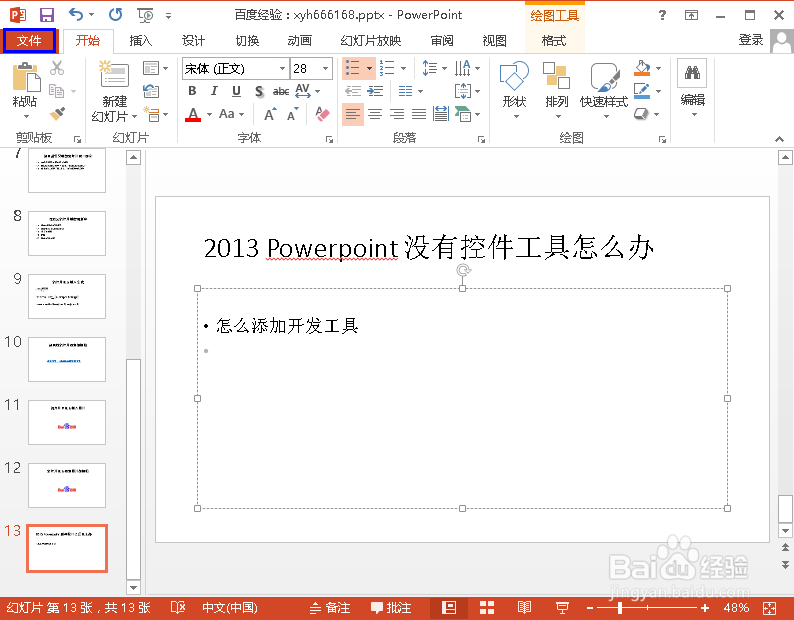Toggle left text alignment
This screenshot has width=794, height=620.
point(353,114)
